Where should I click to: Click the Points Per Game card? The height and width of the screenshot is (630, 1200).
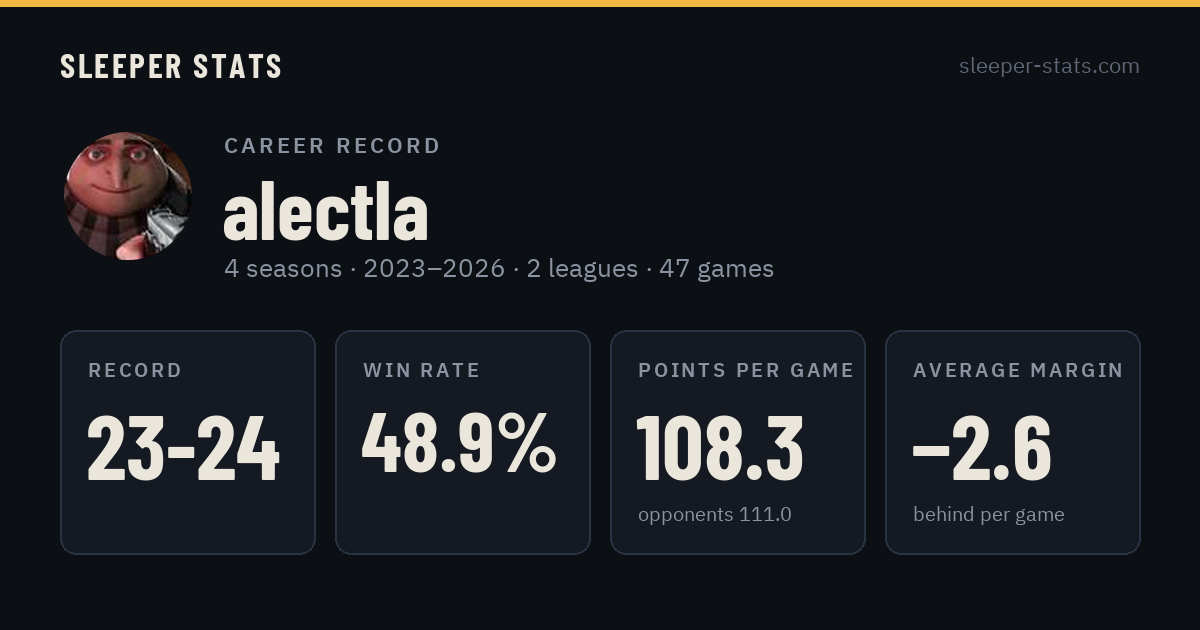point(738,442)
